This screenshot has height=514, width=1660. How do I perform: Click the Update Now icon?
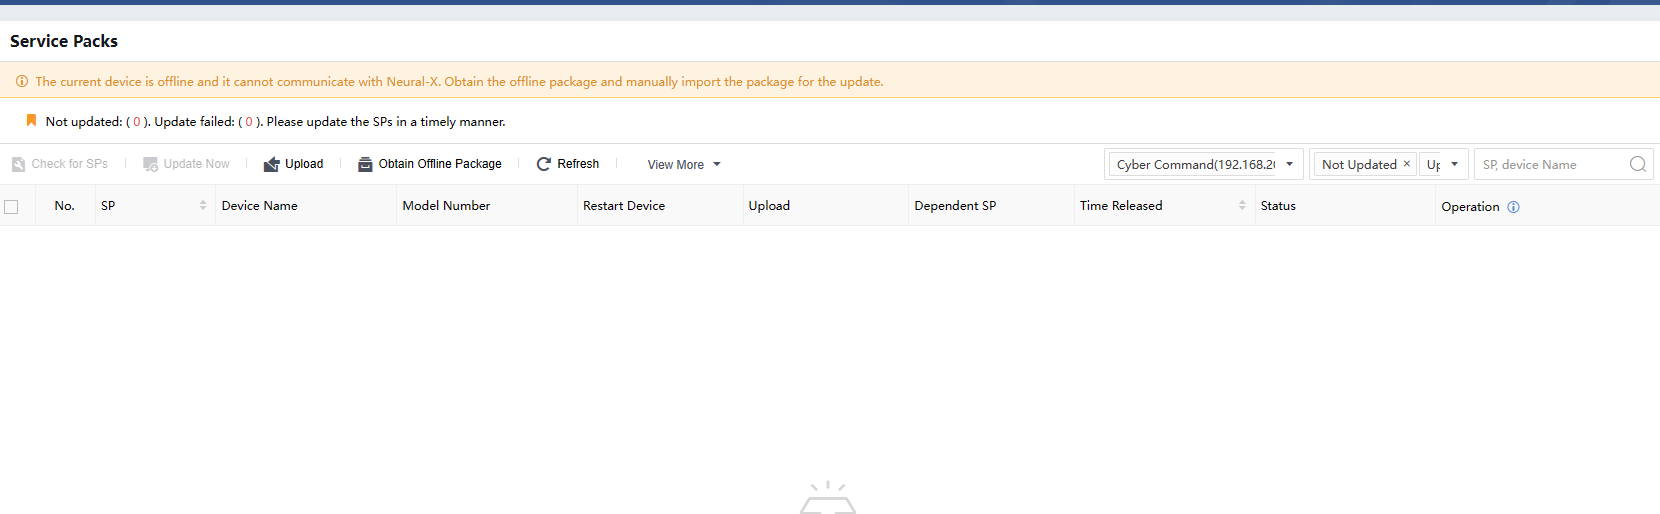point(150,164)
